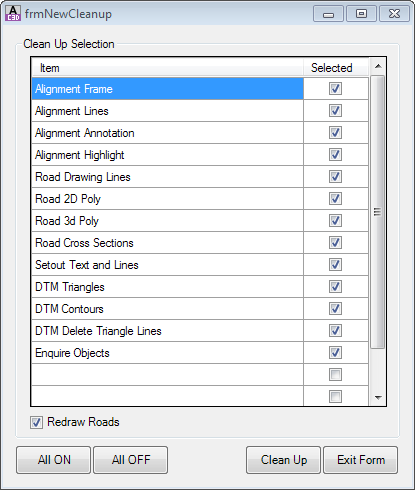This screenshot has height=490, width=415.
Task: Uncheck the Road Cross Sections checkbox
Action: 335,243
